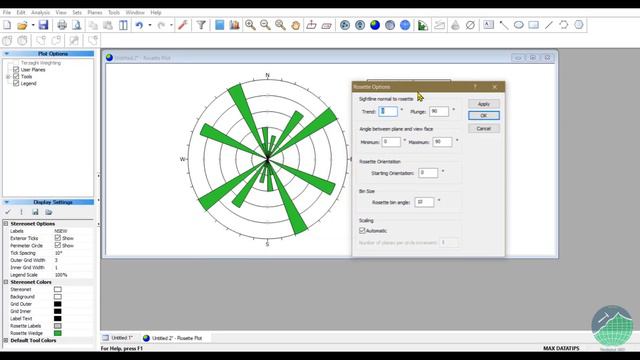This screenshot has height=360, width=640.
Task: Select the Text Box annotation tool
Action: coord(488,25)
